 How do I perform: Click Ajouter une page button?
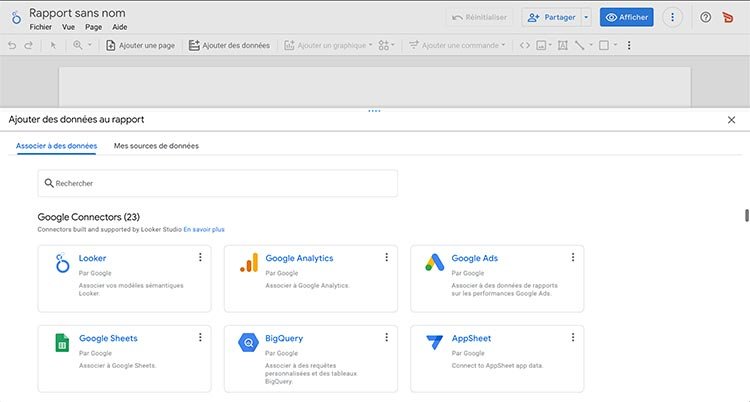(141, 45)
